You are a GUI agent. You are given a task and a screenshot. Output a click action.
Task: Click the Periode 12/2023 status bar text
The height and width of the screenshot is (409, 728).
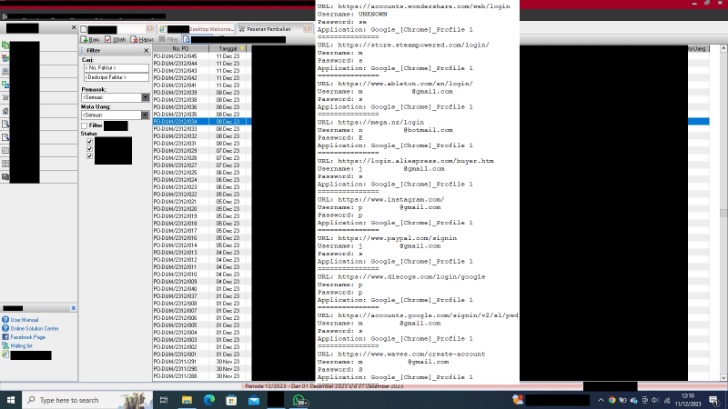click(324, 386)
